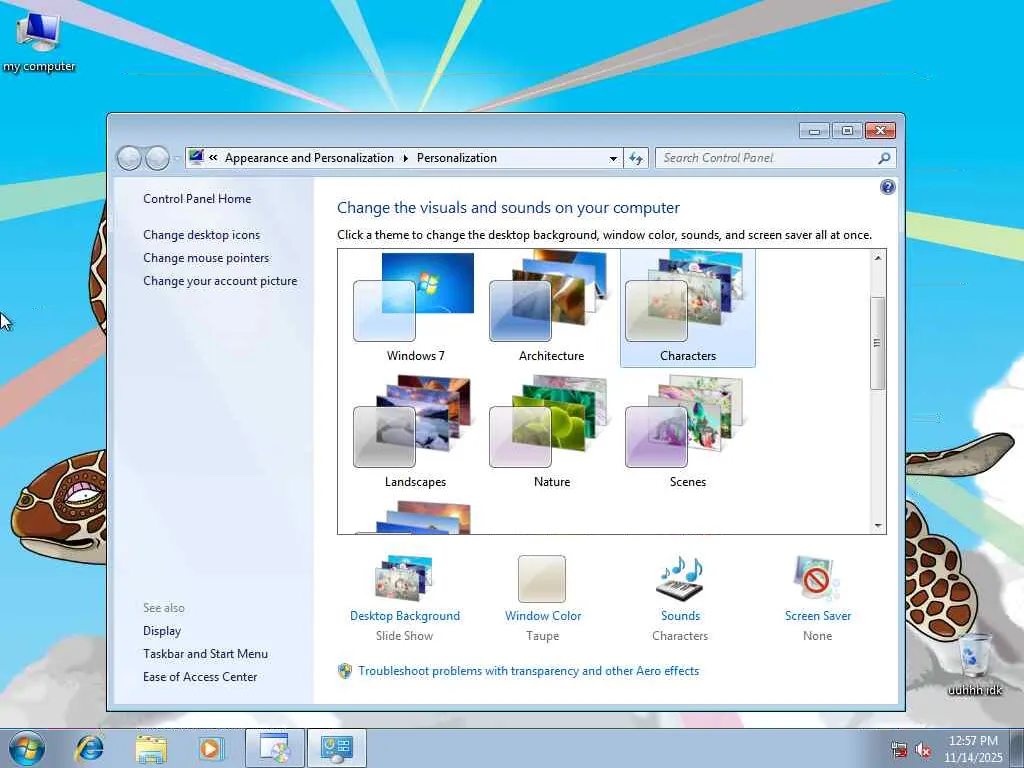
Task: Click the Screen Saver icon
Action: tap(817, 579)
